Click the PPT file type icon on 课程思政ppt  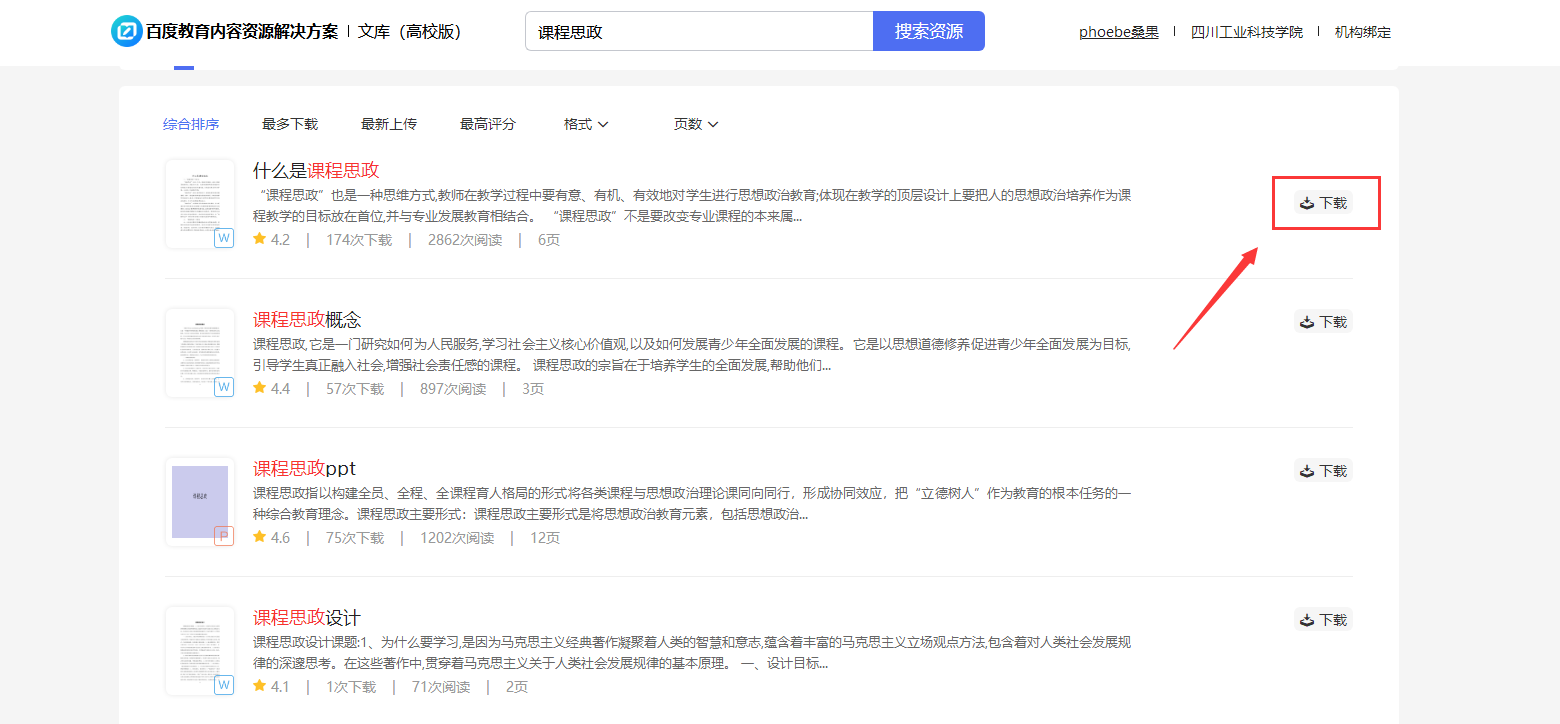click(x=224, y=536)
